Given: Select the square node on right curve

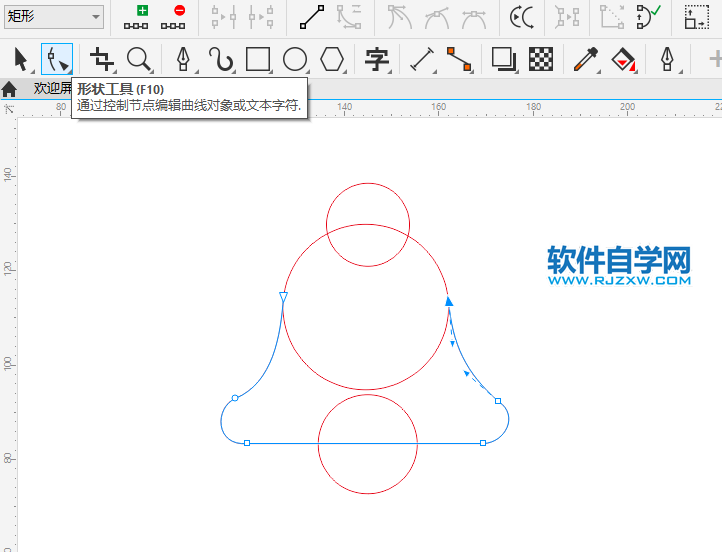Looking at the screenshot, I should click(x=498, y=401).
